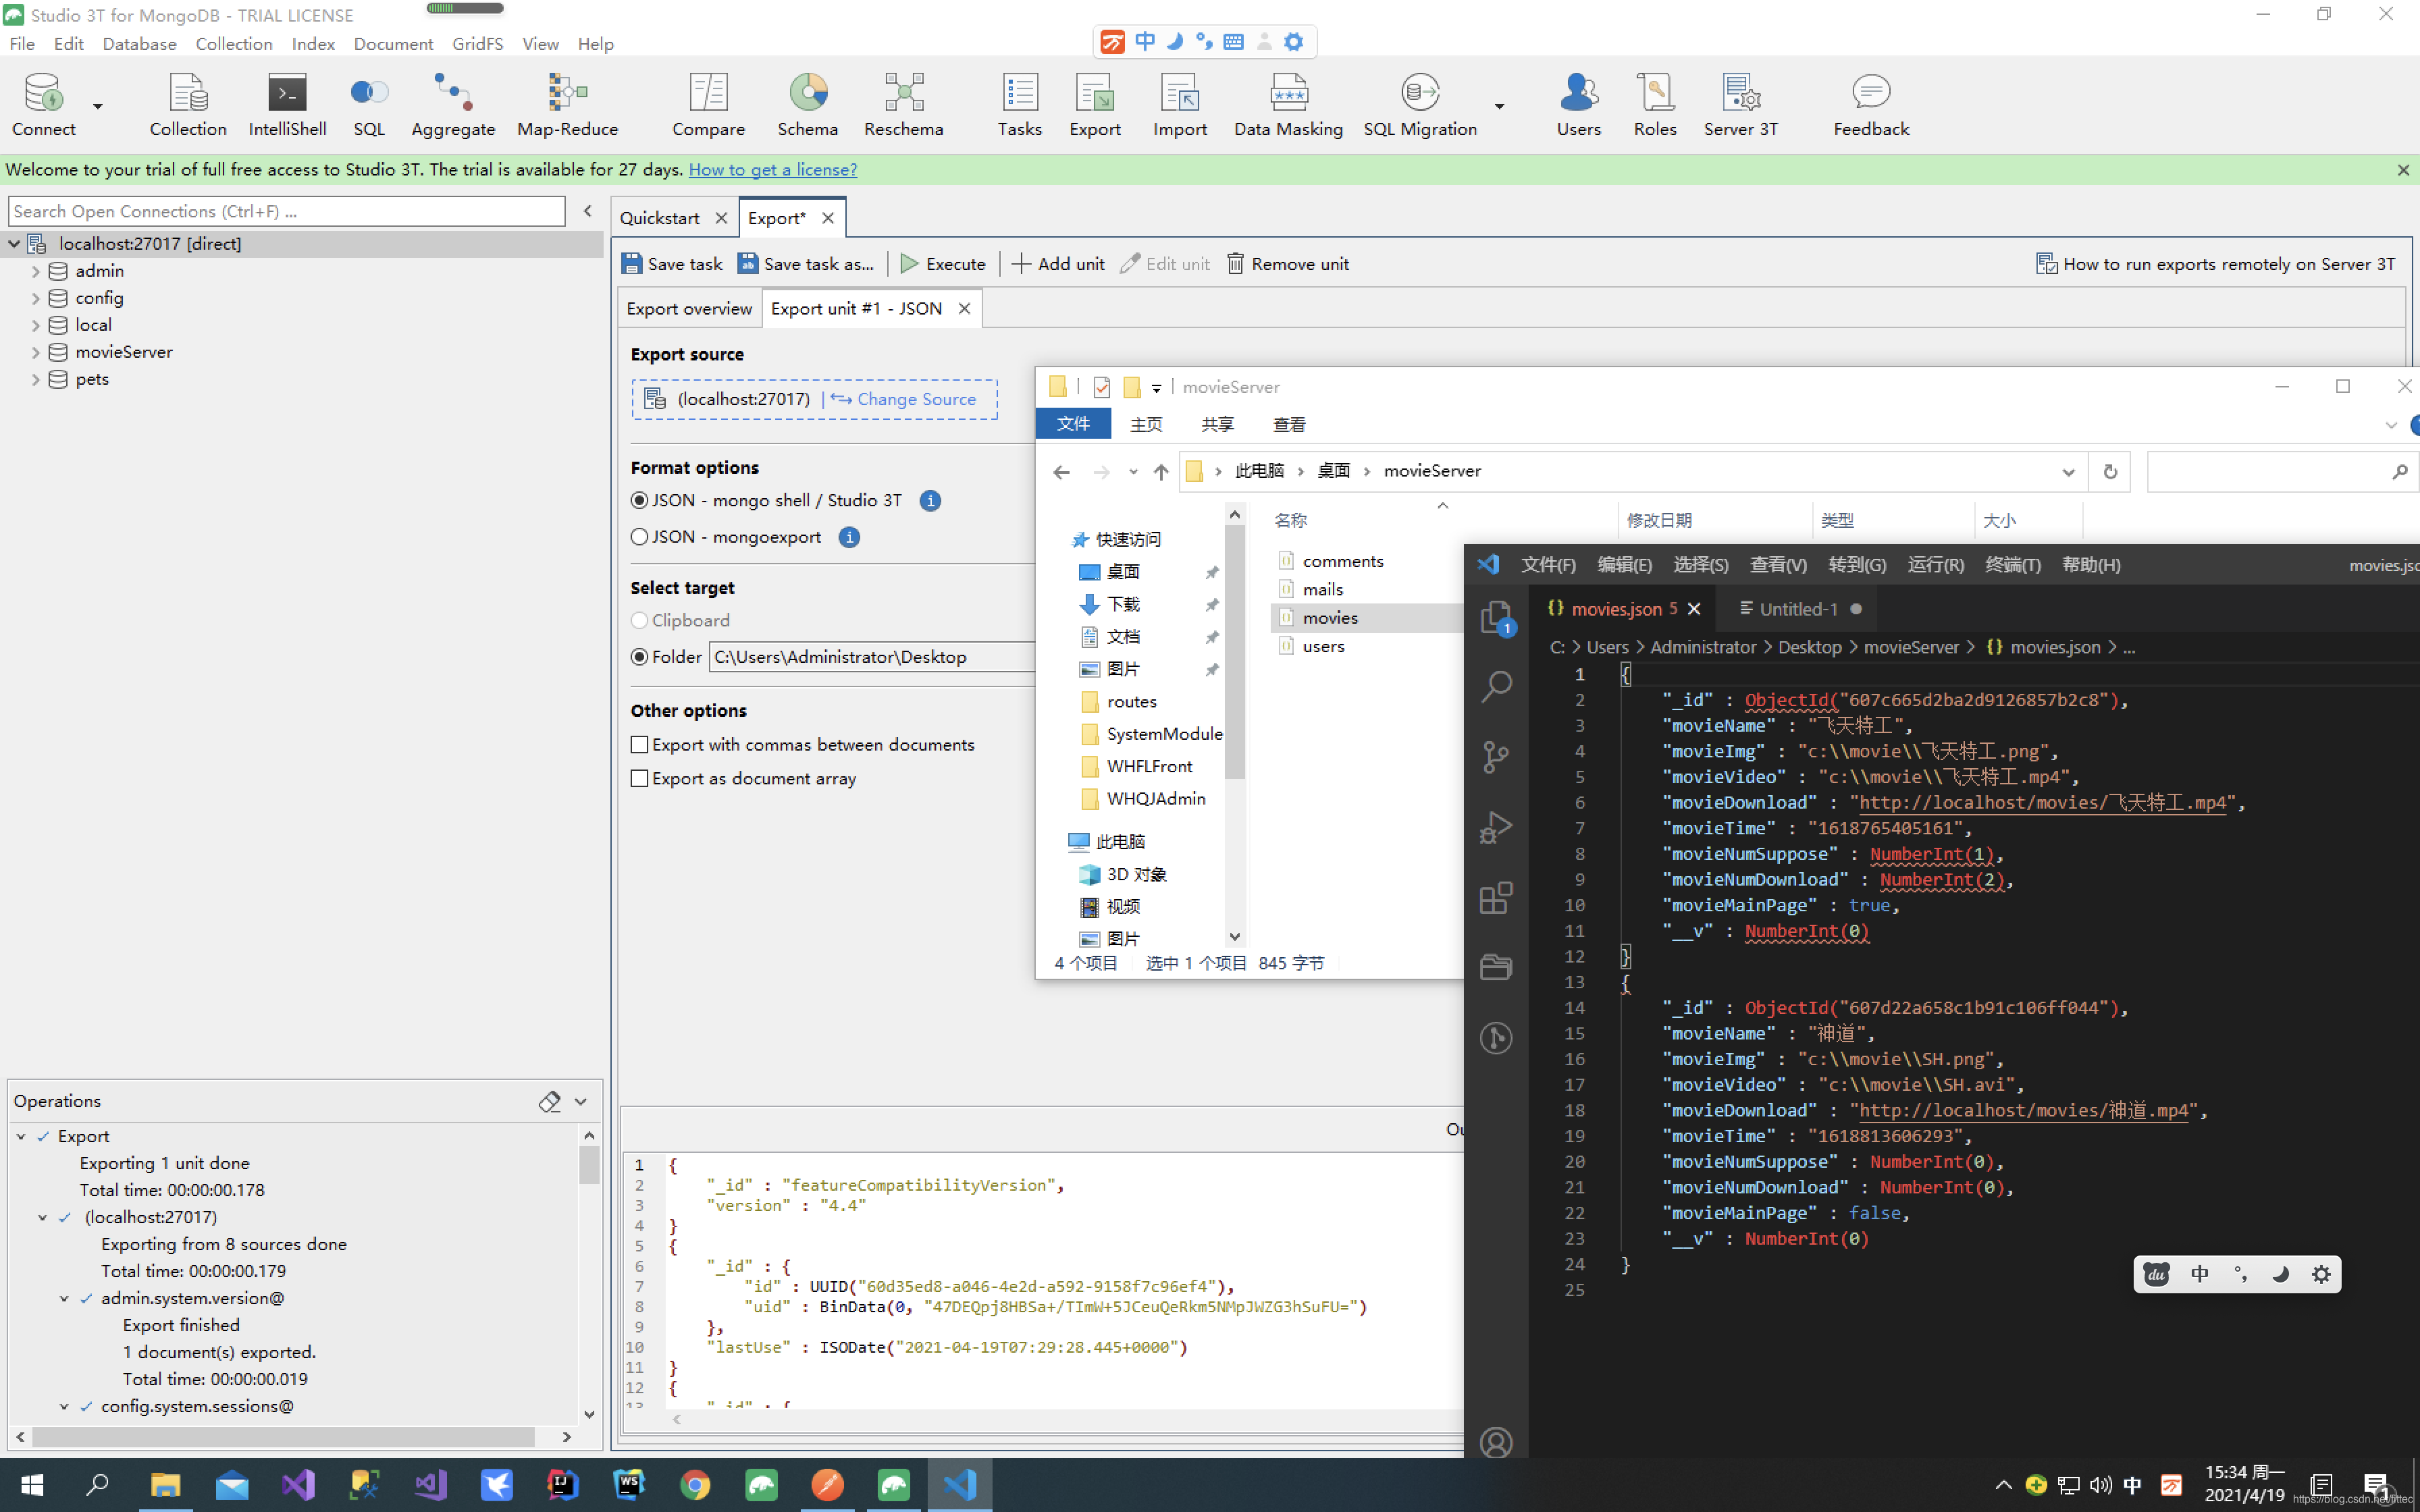Open the Feedback dialog
The width and height of the screenshot is (2420, 1512).
1871,104
